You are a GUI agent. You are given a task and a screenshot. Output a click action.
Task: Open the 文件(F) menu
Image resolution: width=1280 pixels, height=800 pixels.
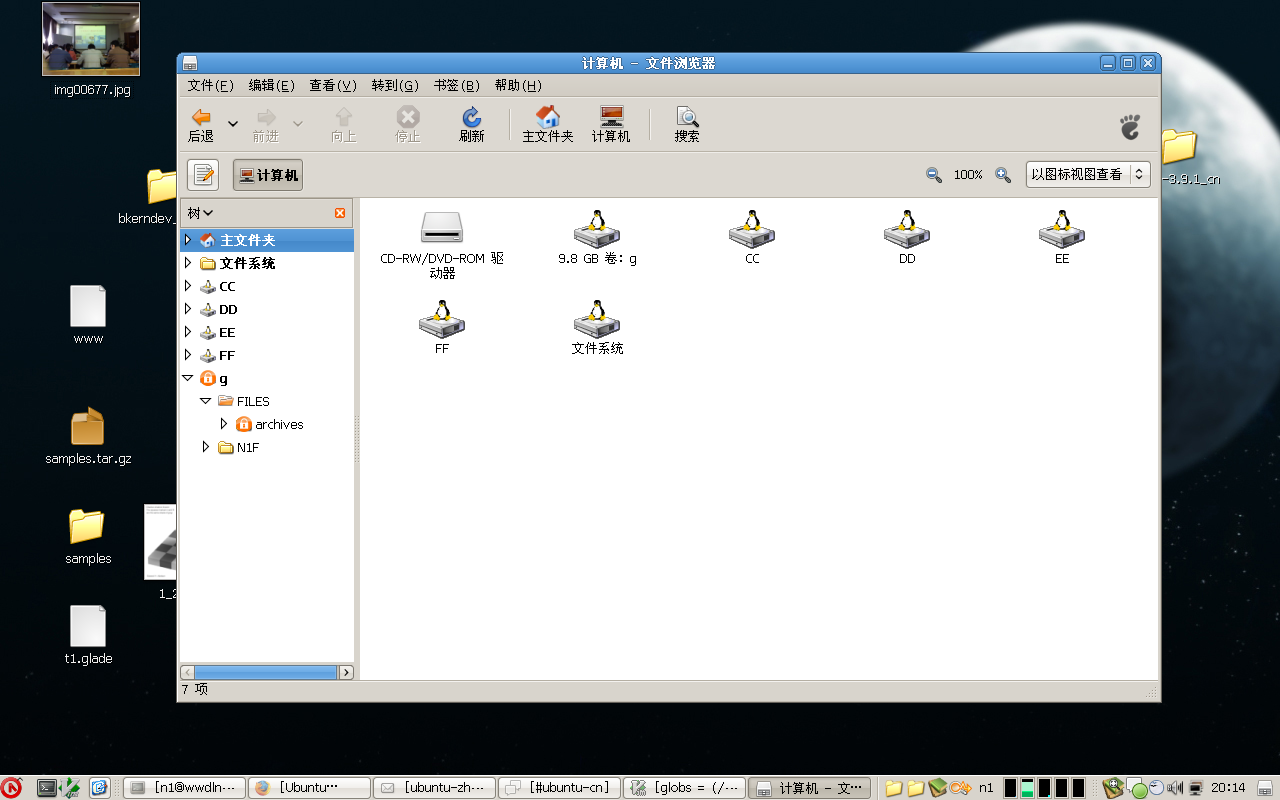point(210,86)
